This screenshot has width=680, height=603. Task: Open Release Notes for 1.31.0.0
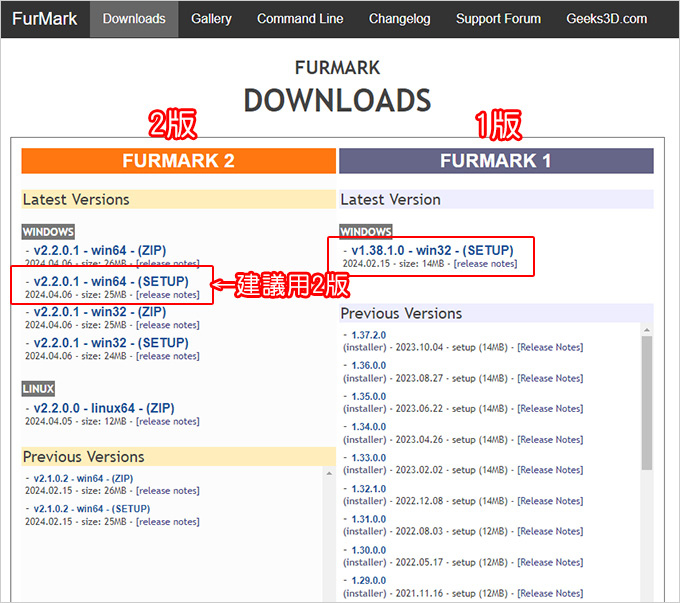pos(550,531)
